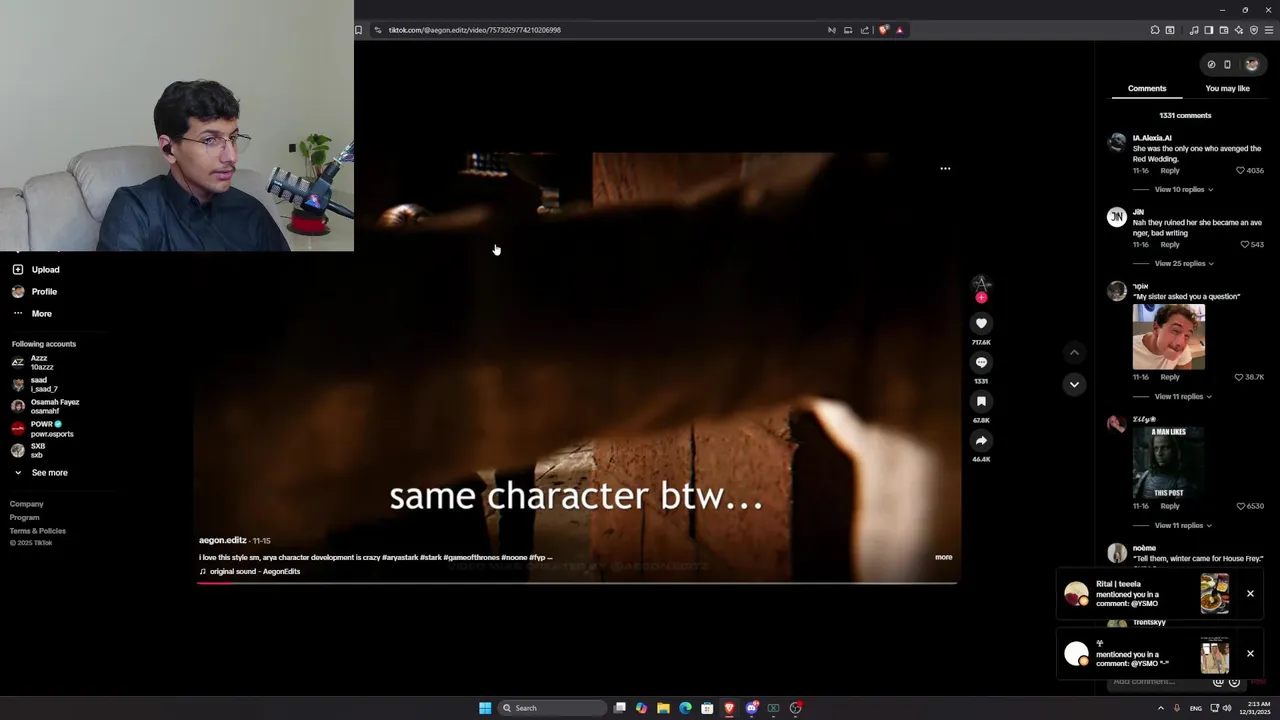This screenshot has width=1280, height=720.
Task: Open the IA.Alexia.AI commenter profile
Action: [1152, 138]
